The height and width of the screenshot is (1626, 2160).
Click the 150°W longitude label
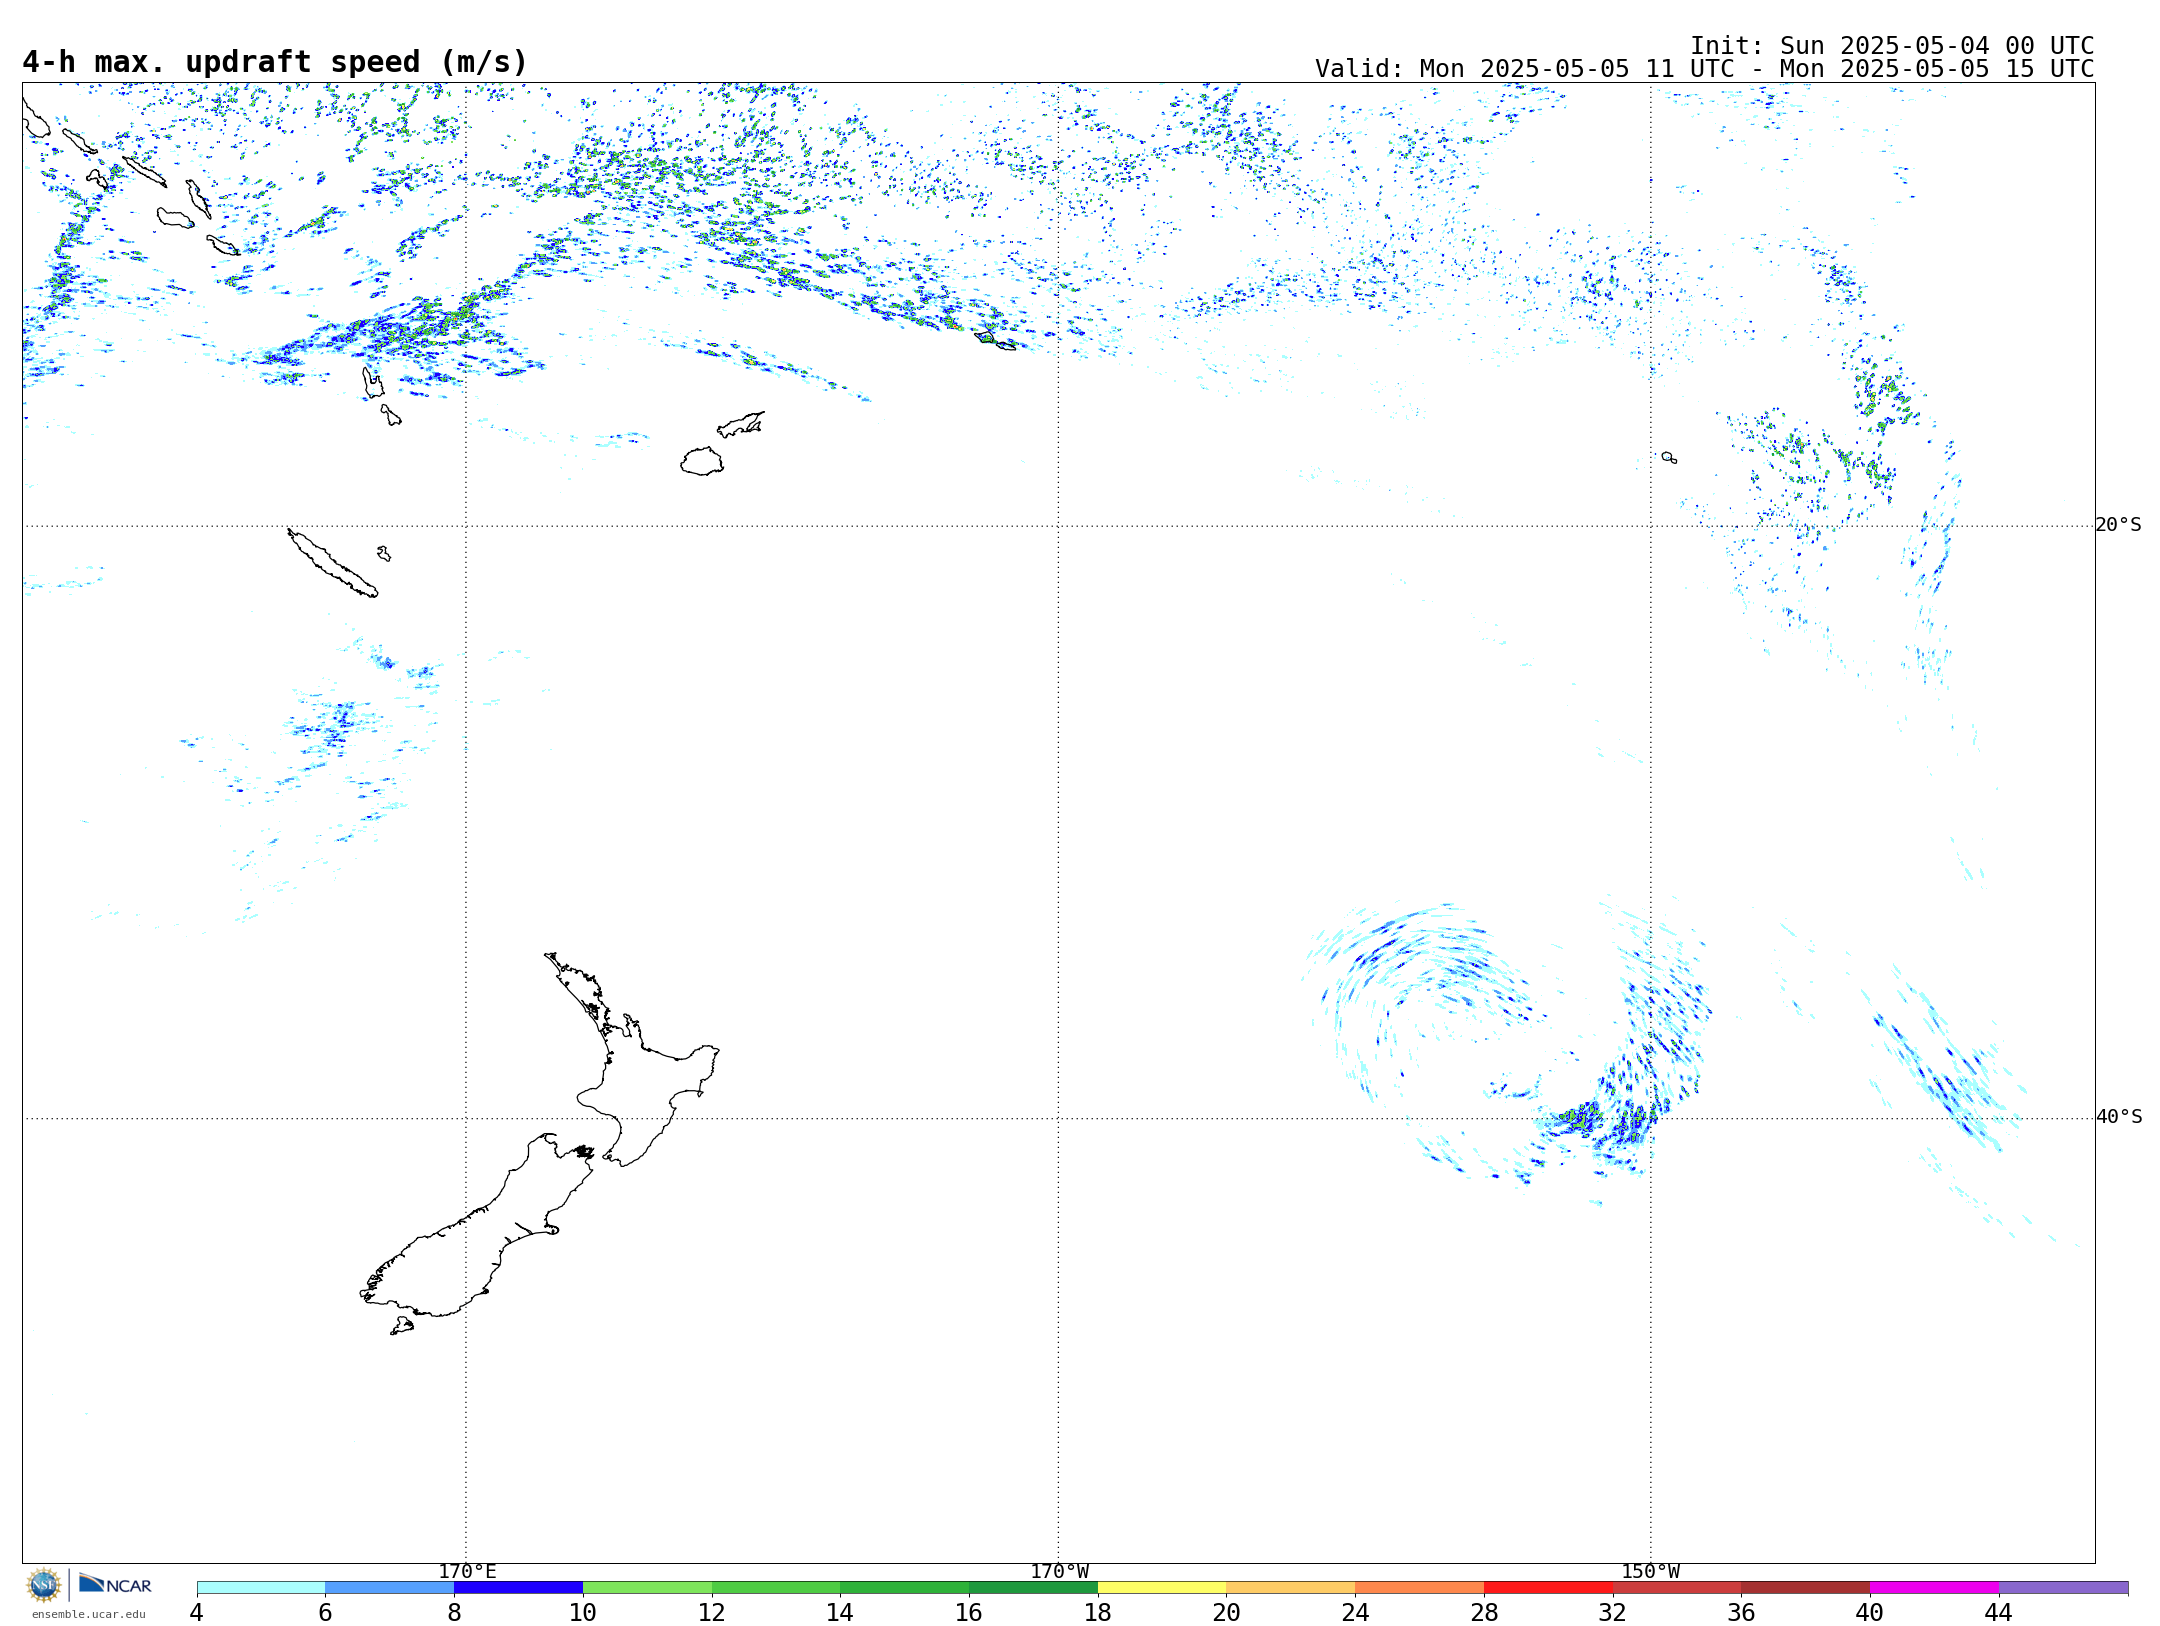pyautogui.click(x=1650, y=1572)
